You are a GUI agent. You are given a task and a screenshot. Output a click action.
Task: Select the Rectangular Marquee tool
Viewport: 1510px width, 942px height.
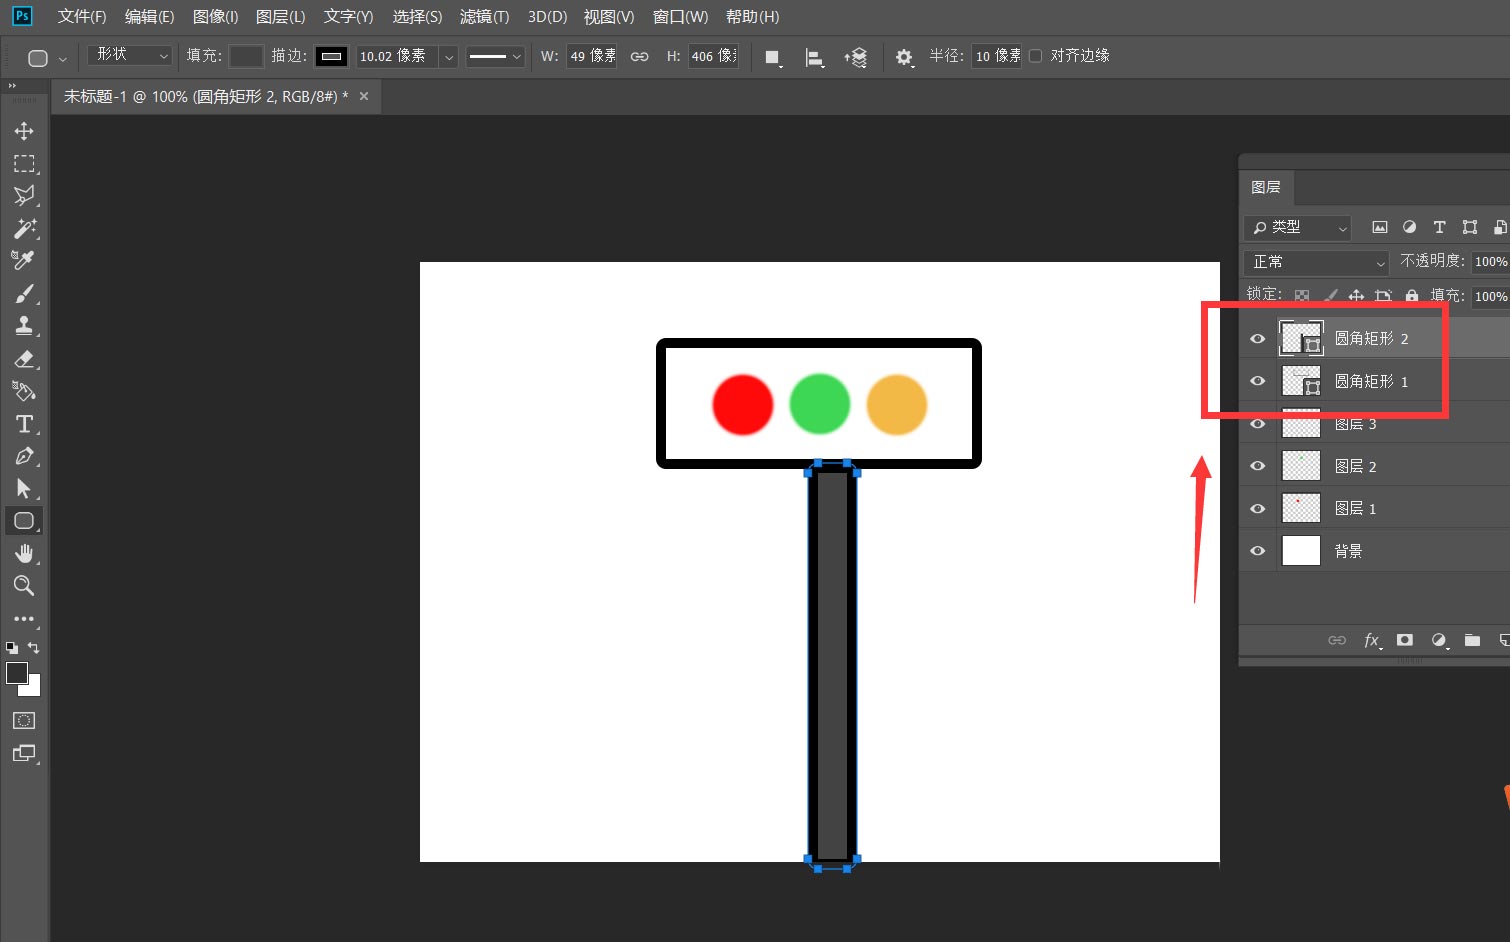pos(24,163)
